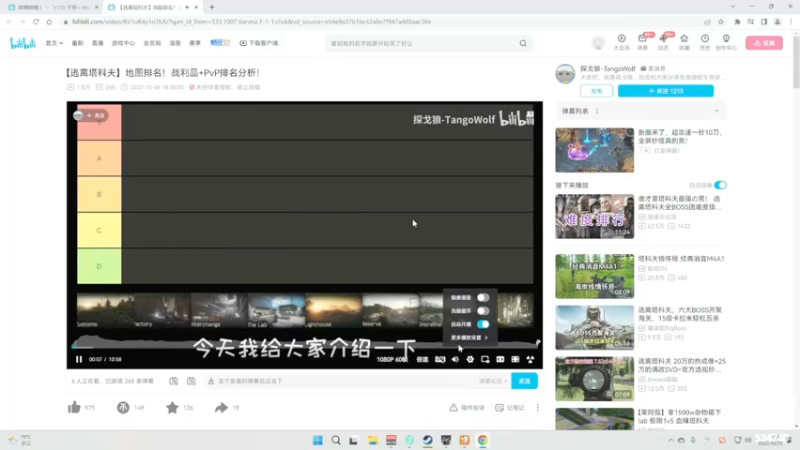Open the 历史 history icon

(x=705, y=42)
